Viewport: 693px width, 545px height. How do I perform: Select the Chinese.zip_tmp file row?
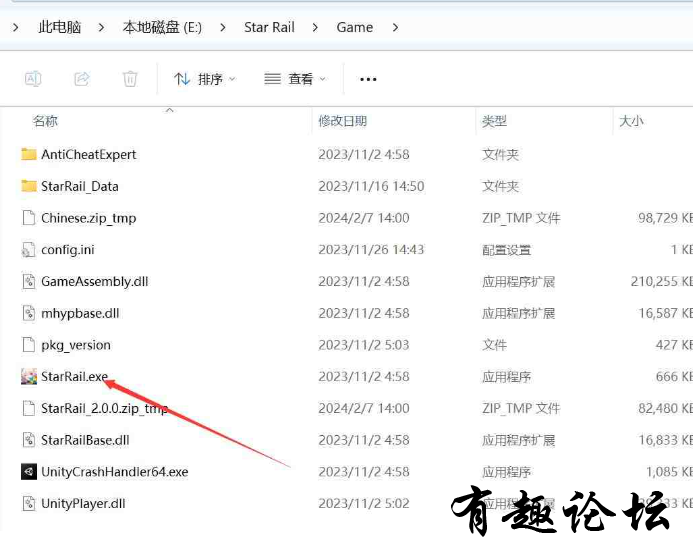point(88,218)
